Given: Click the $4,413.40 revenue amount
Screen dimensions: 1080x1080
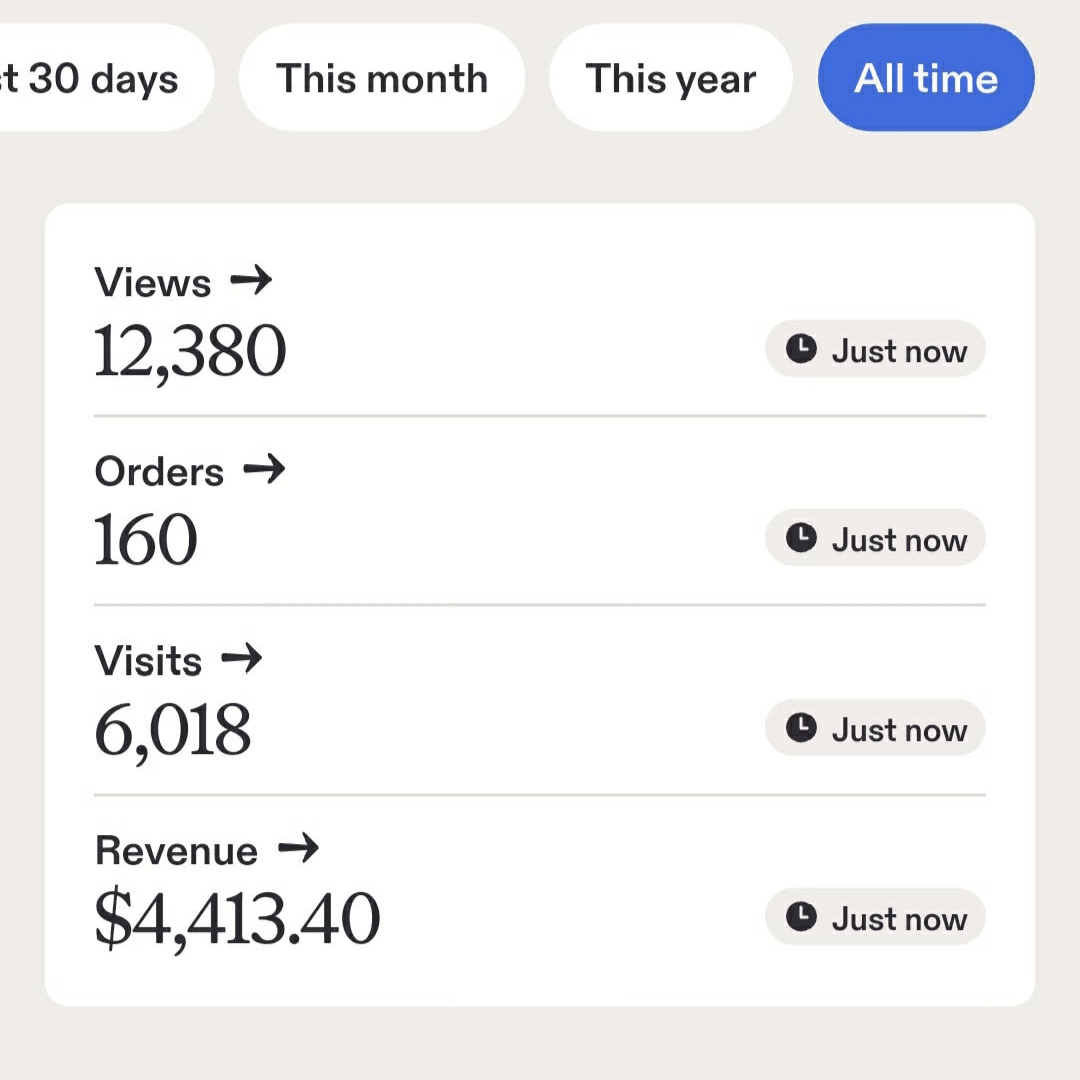Looking at the screenshot, I should coord(237,918).
